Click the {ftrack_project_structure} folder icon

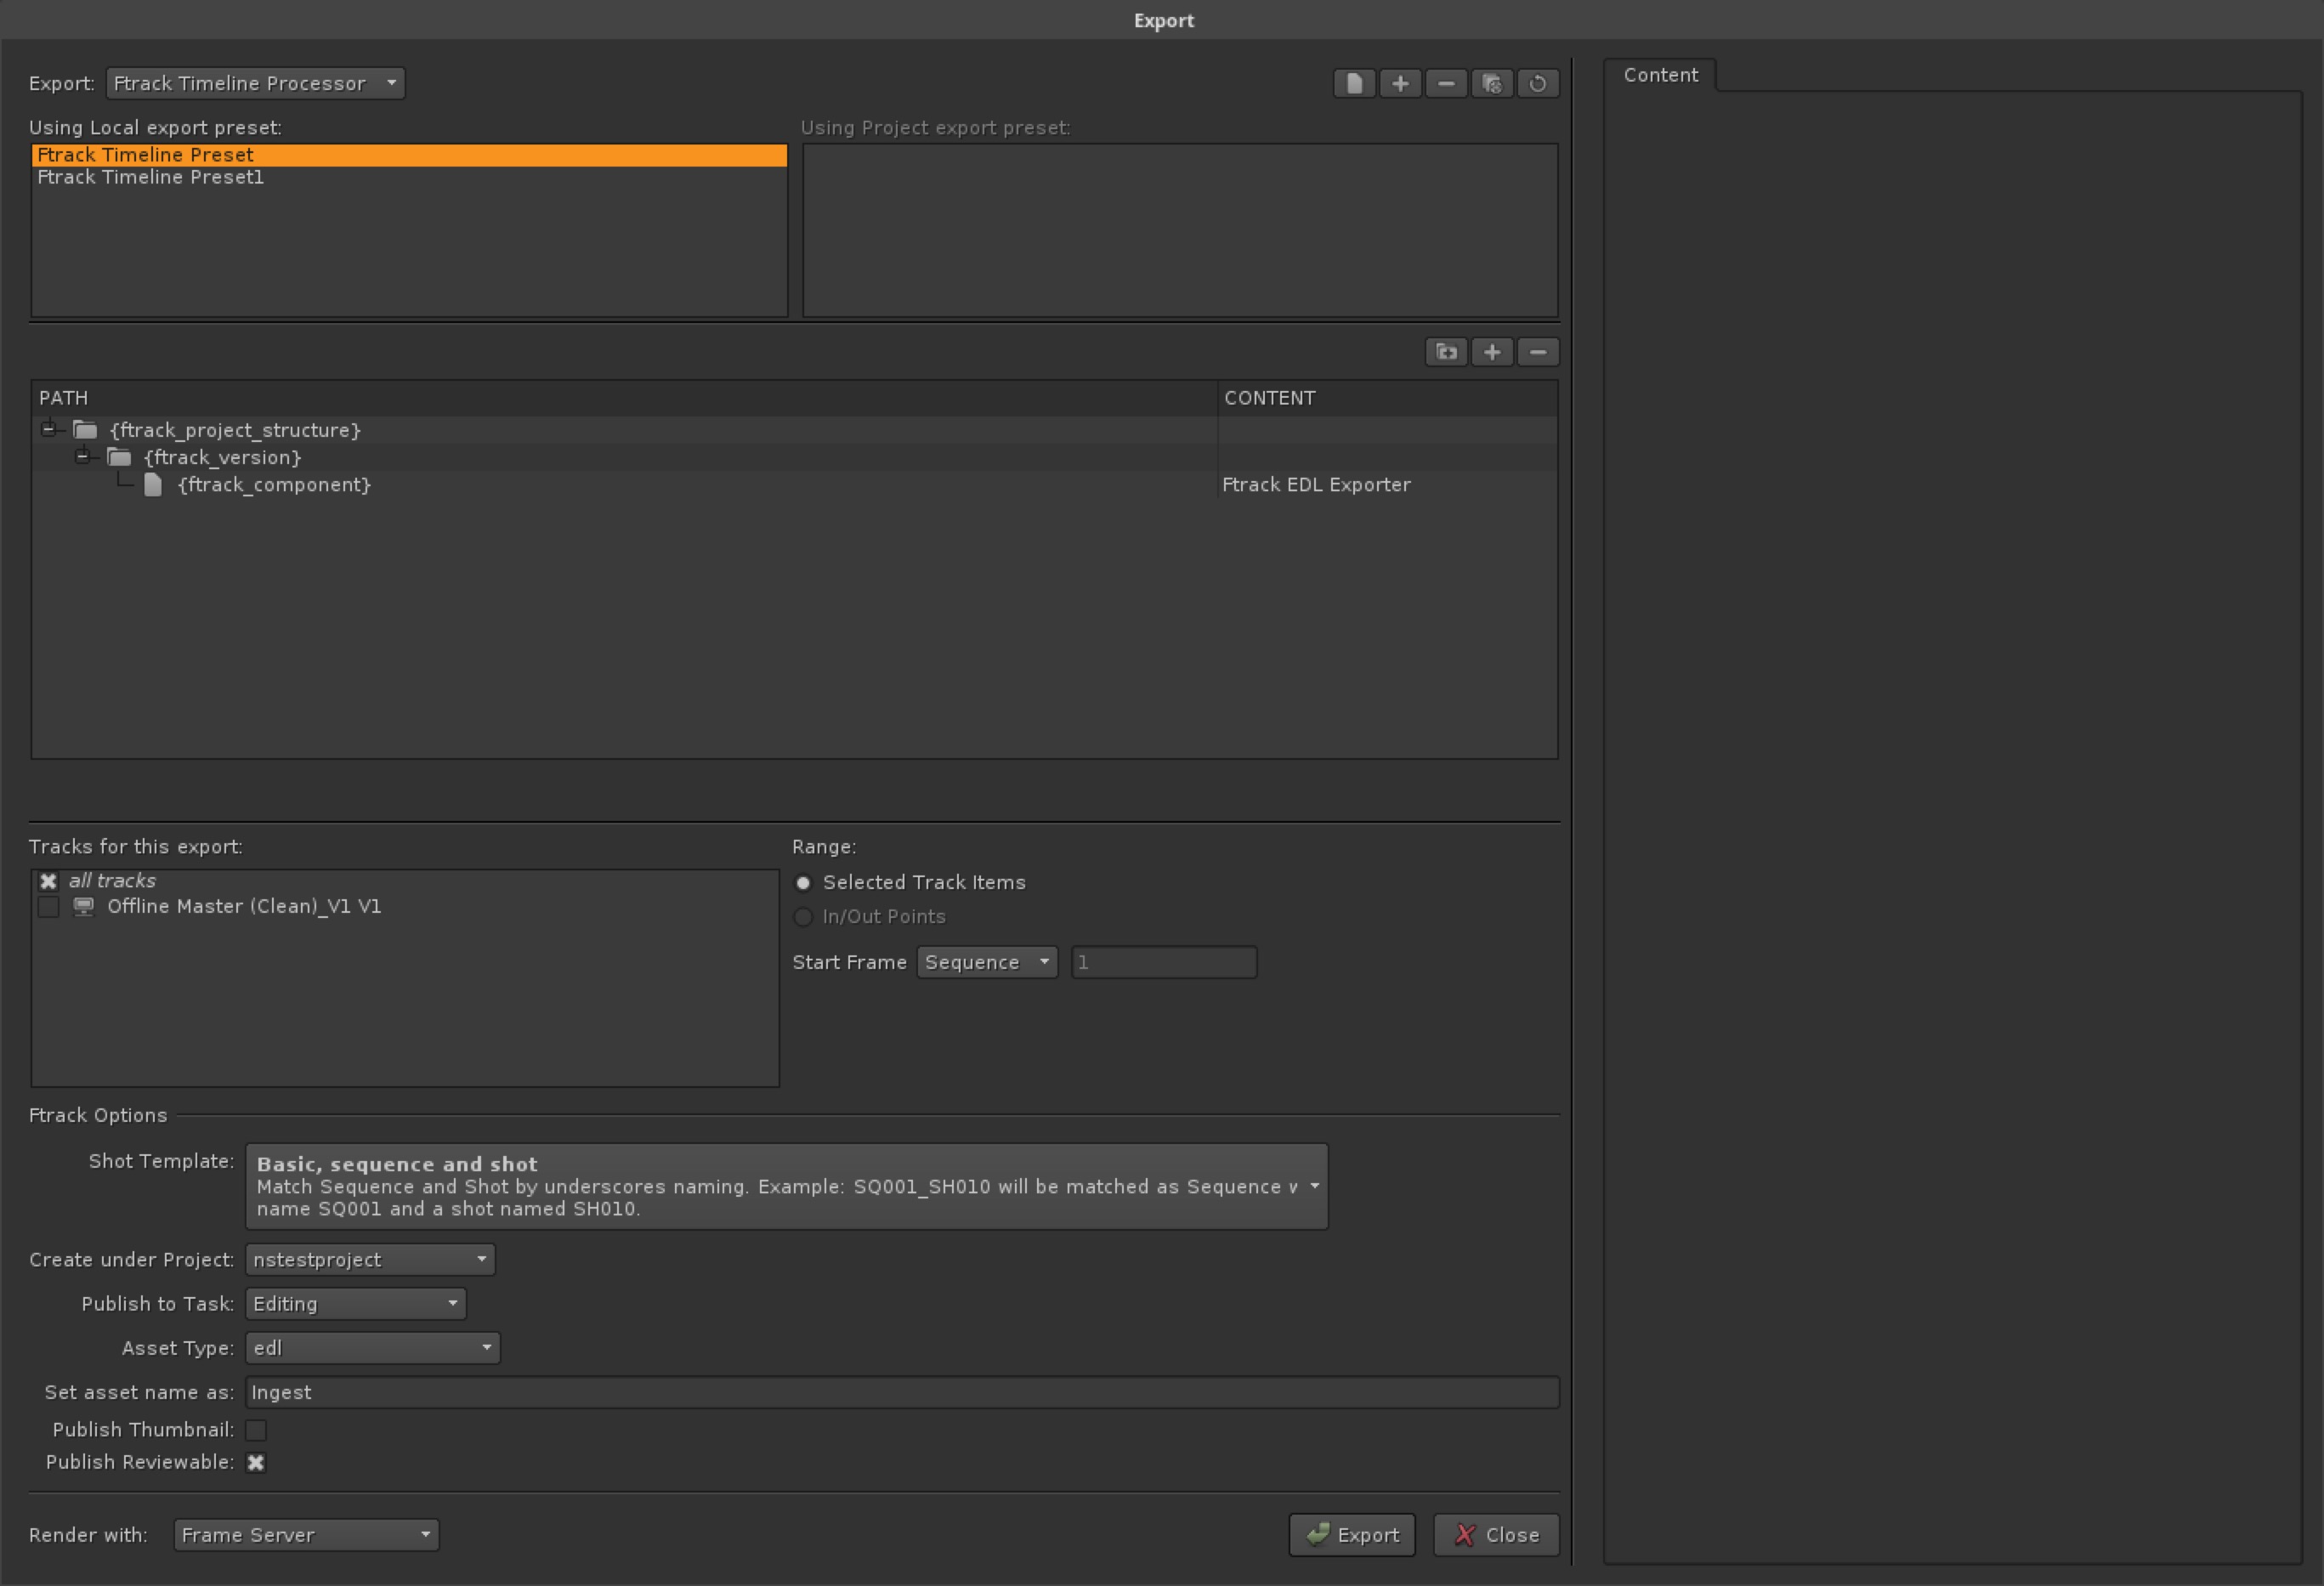pyautogui.click(x=86, y=430)
